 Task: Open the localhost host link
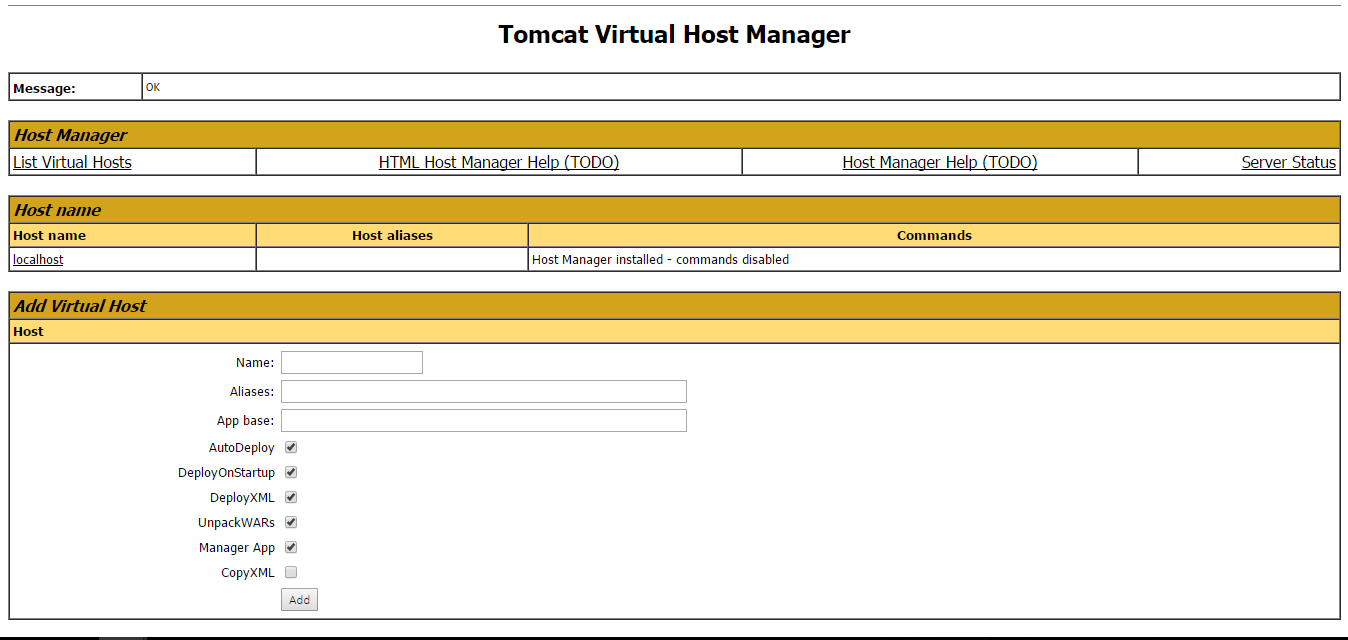click(x=38, y=259)
